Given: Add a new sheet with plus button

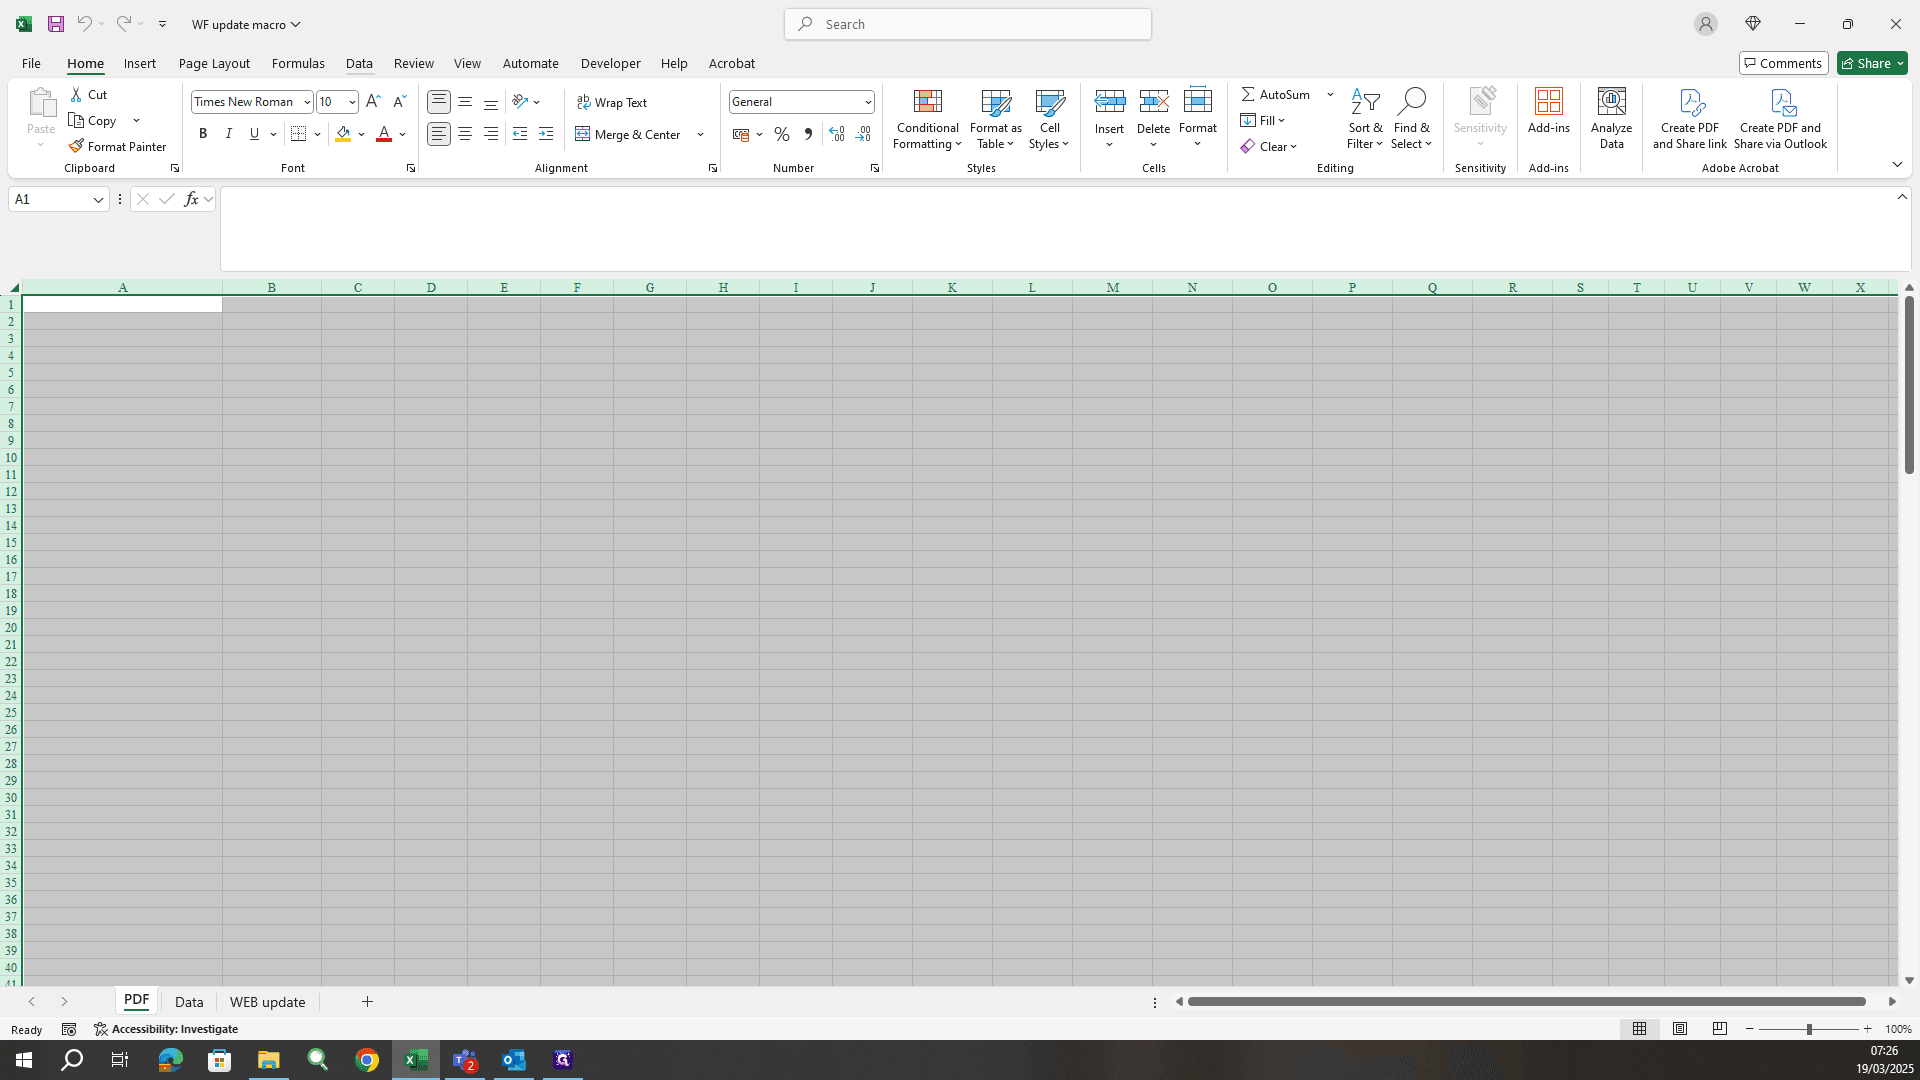Looking at the screenshot, I should [367, 1002].
